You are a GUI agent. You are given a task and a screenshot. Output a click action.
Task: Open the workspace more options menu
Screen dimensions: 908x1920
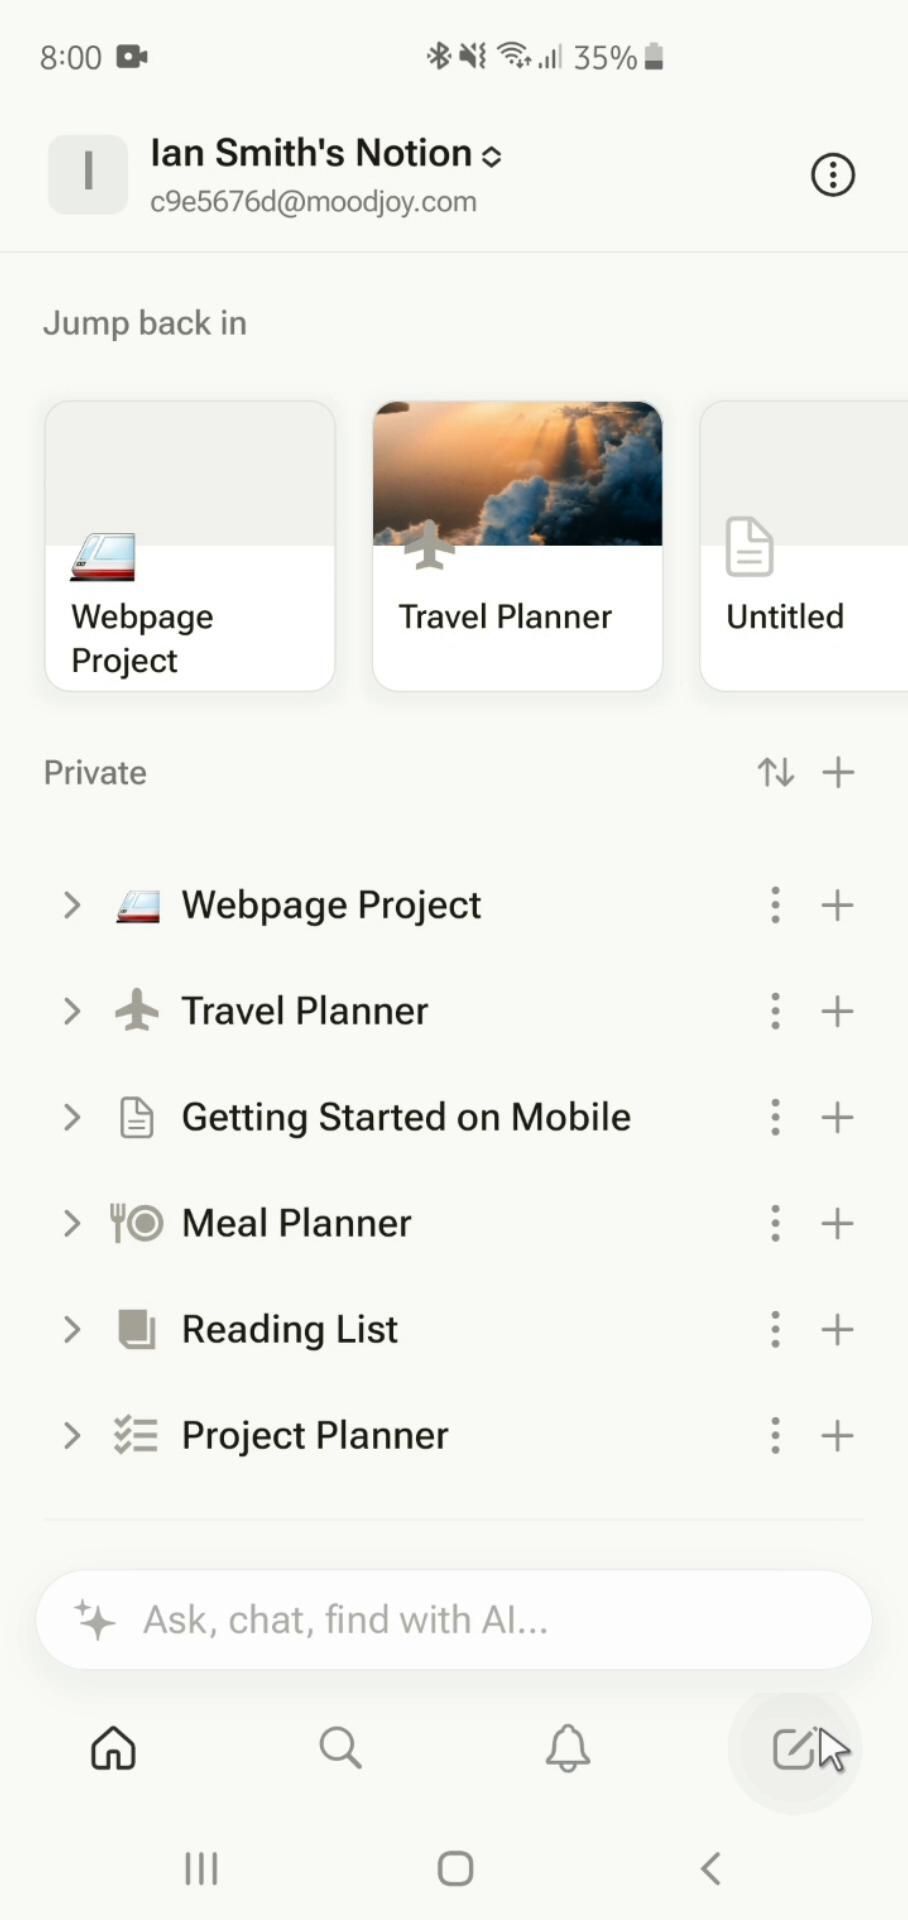coord(832,175)
